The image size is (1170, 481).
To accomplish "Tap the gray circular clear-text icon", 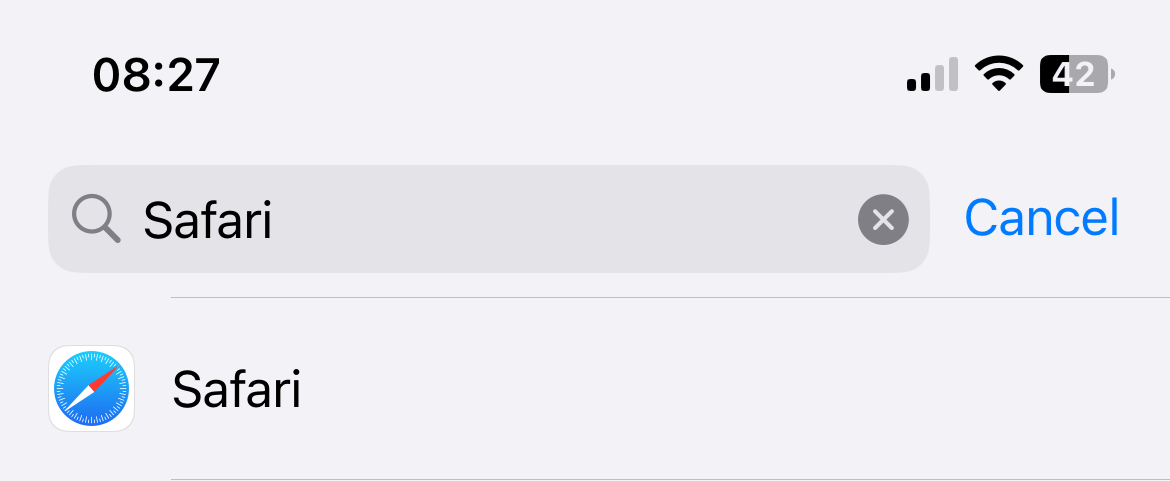I will (883, 219).
